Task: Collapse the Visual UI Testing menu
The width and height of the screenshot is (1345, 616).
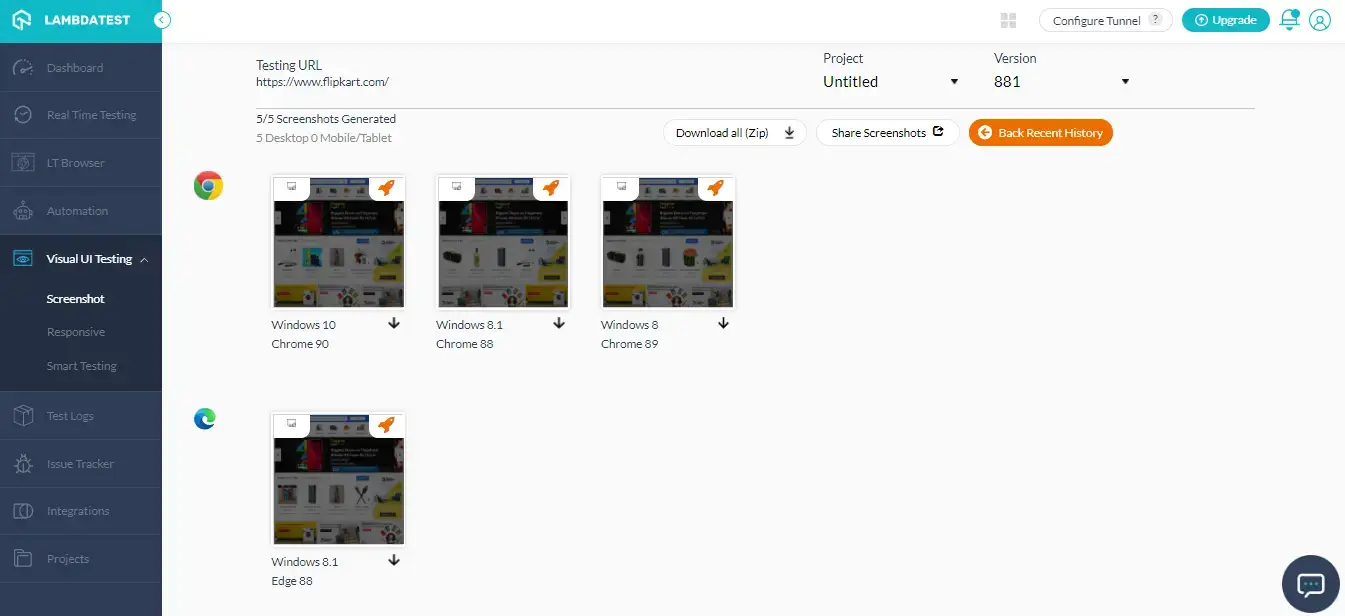Action: pos(144,260)
